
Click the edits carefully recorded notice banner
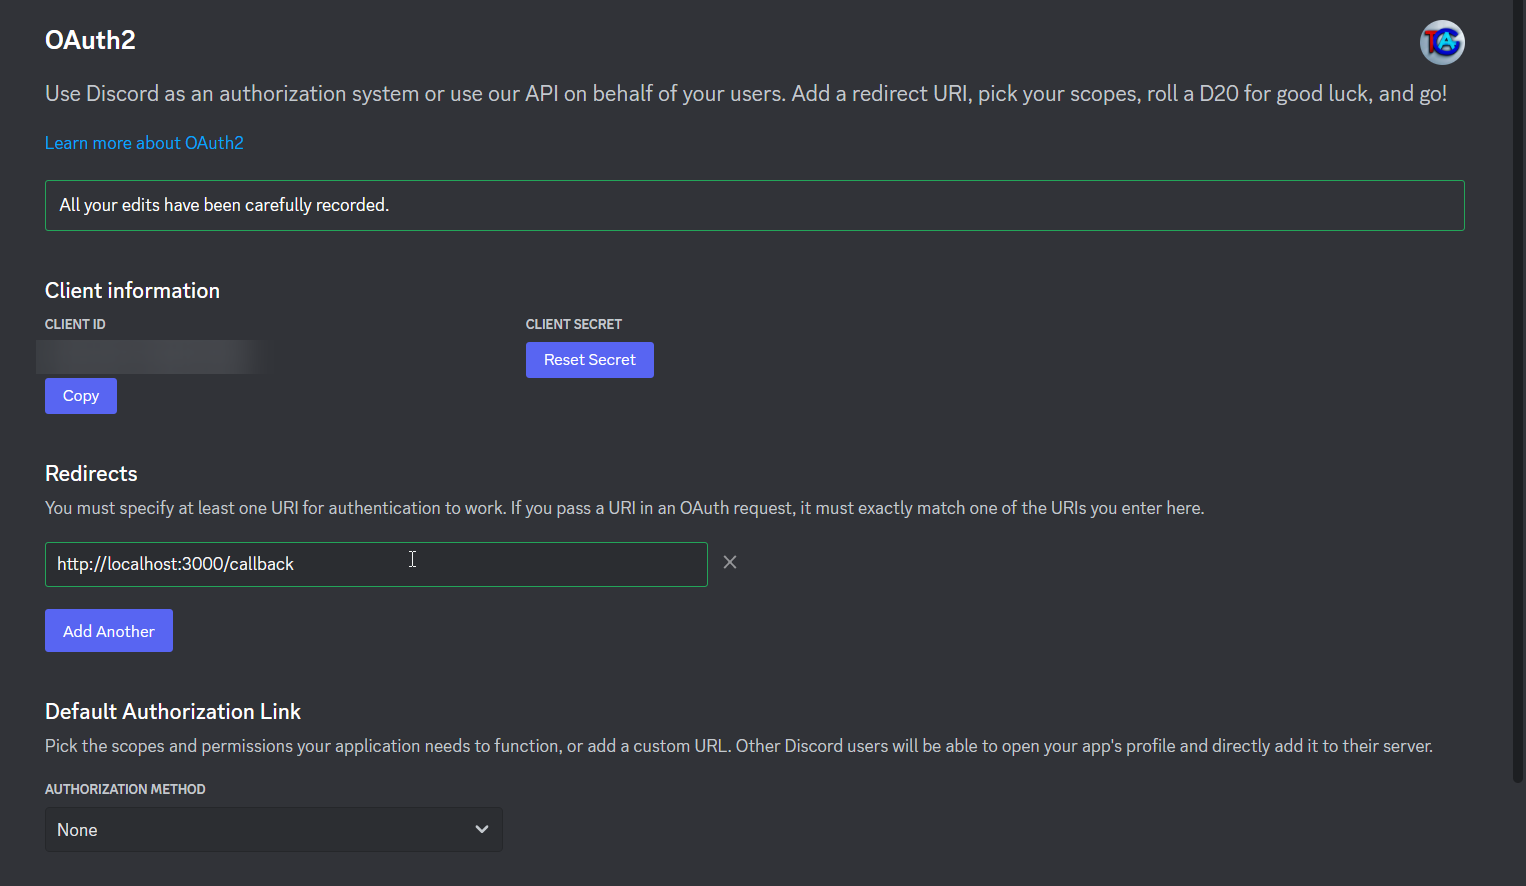pos(755,205)
